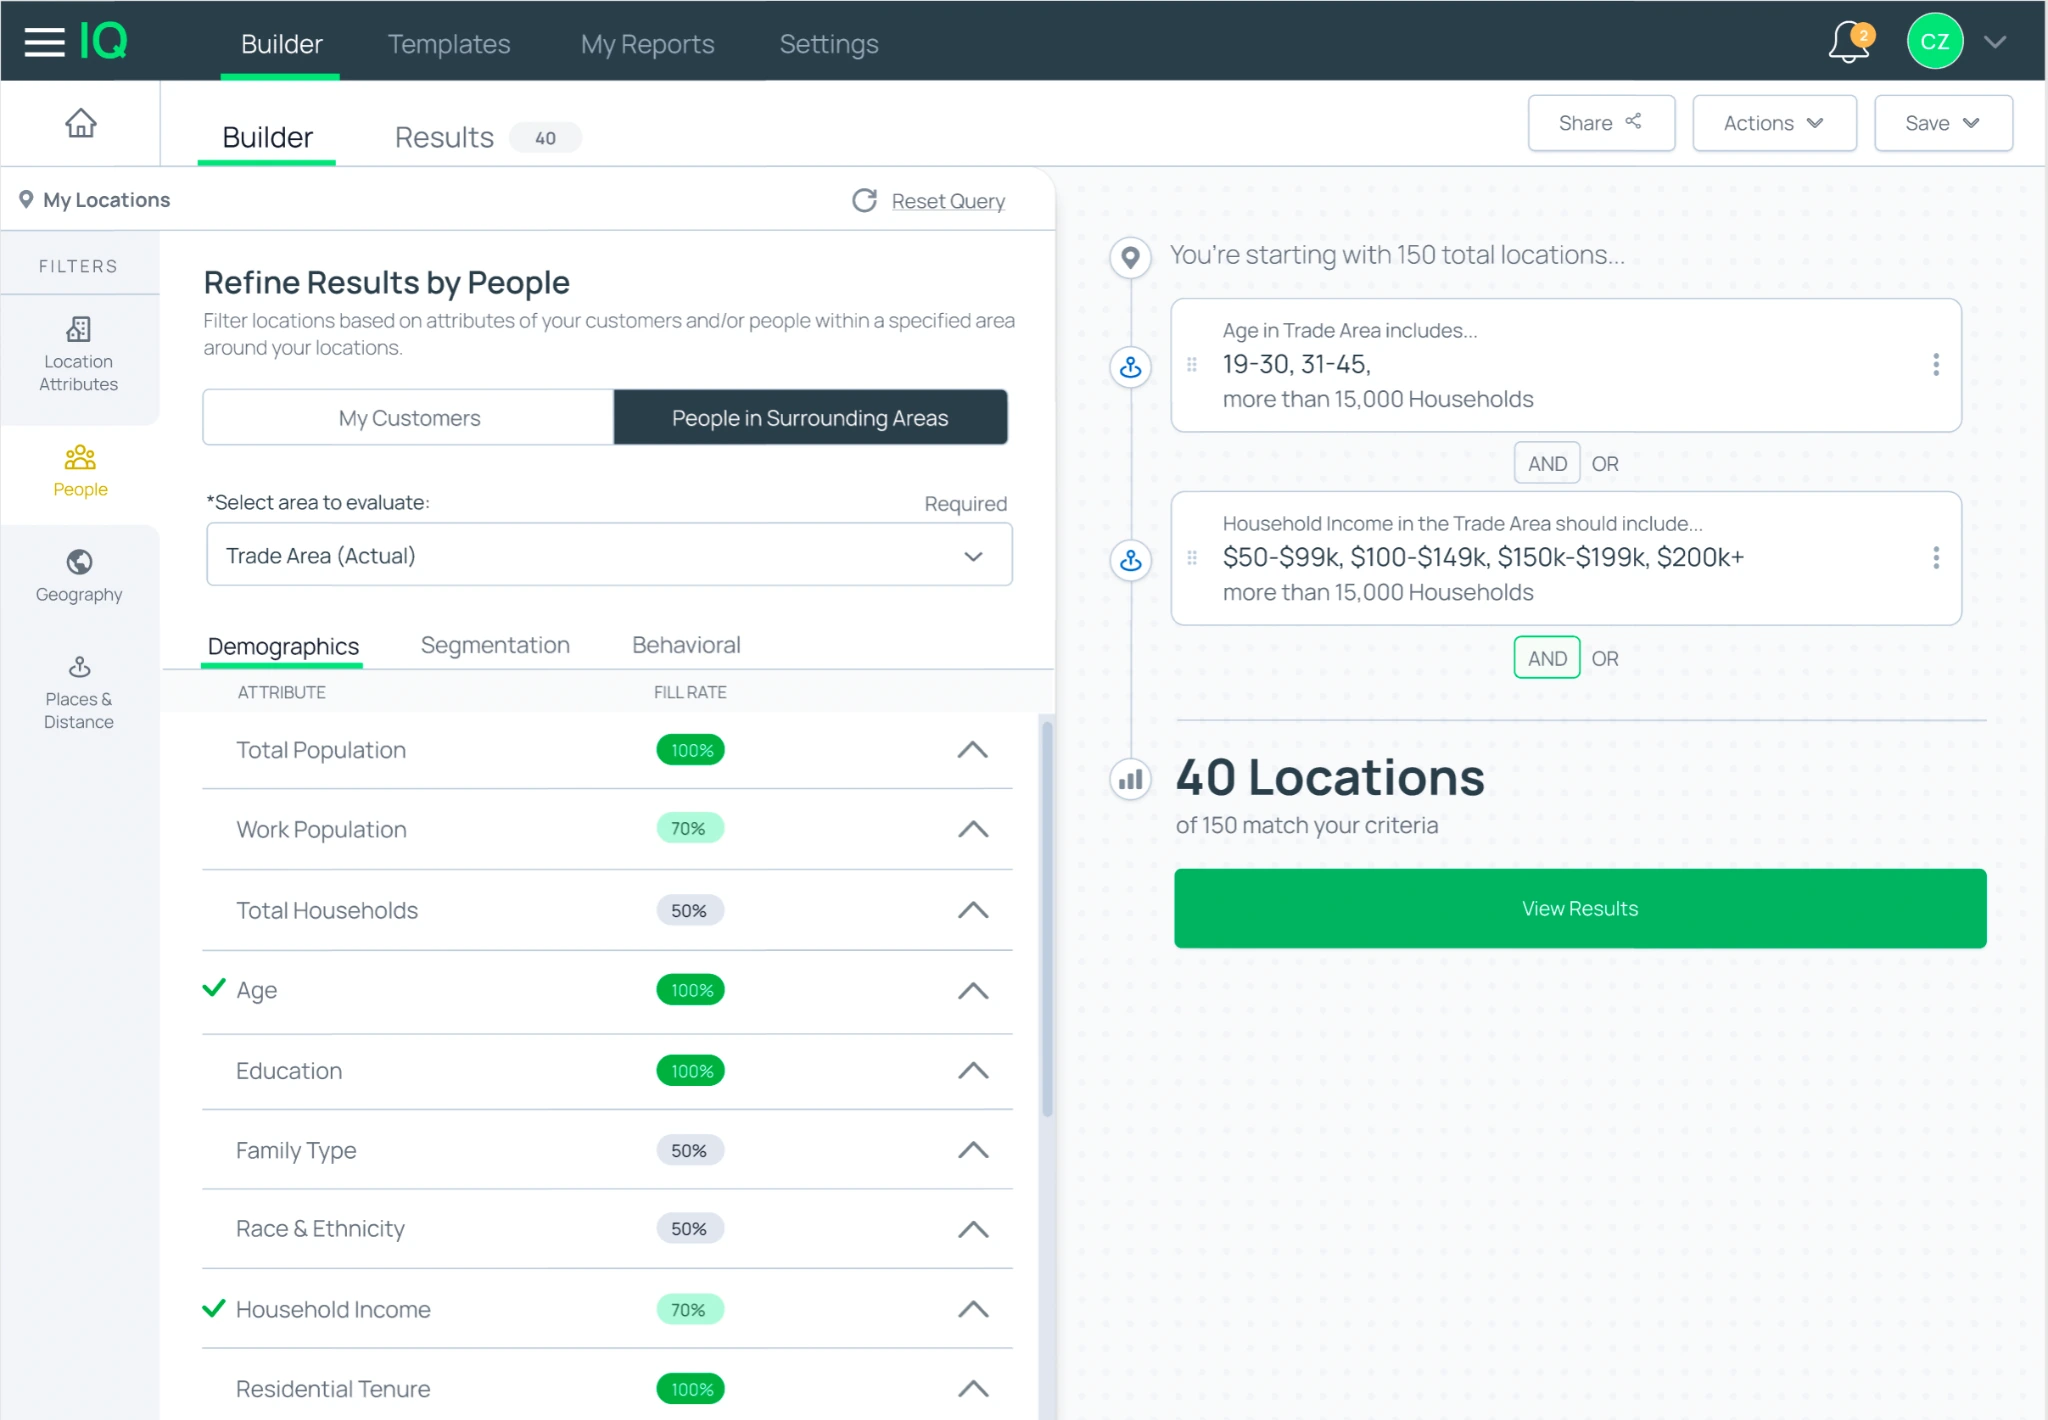Viewport: 2048px width, 1420px height.
Task: Toggle the Household Income row chevron
Action: [x=973, y=1309]
